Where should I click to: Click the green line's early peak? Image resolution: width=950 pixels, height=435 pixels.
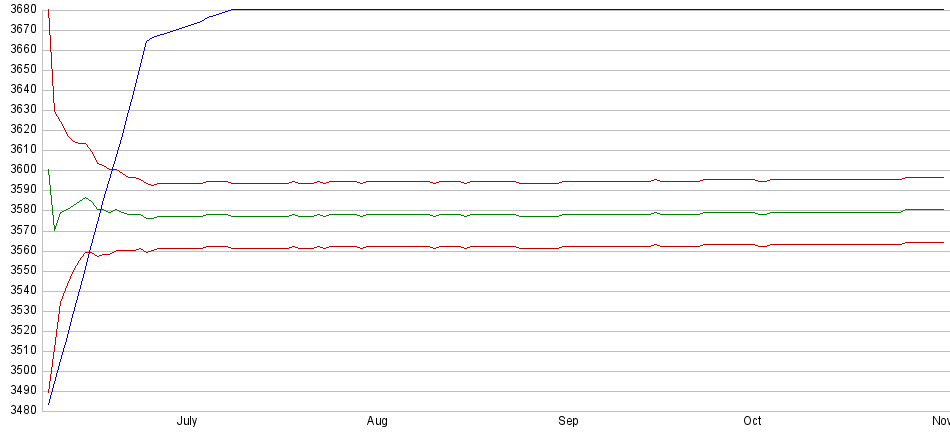86,197
